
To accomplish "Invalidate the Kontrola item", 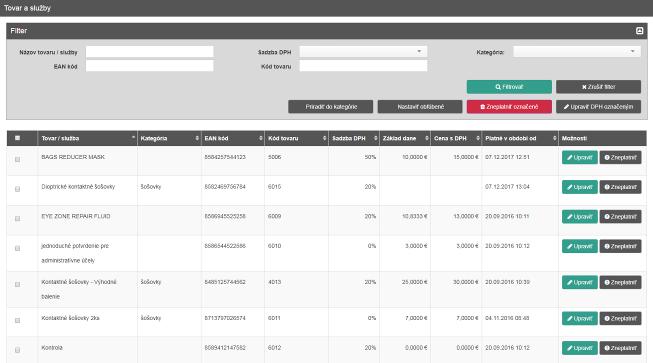I will click(621, 348).
